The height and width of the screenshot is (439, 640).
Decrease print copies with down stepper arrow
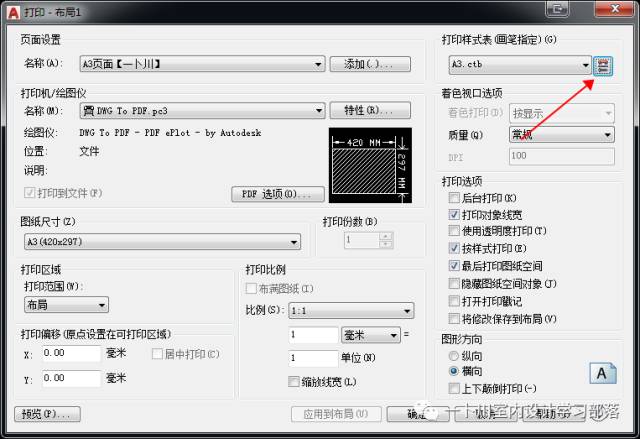click(x=386, y=244)
